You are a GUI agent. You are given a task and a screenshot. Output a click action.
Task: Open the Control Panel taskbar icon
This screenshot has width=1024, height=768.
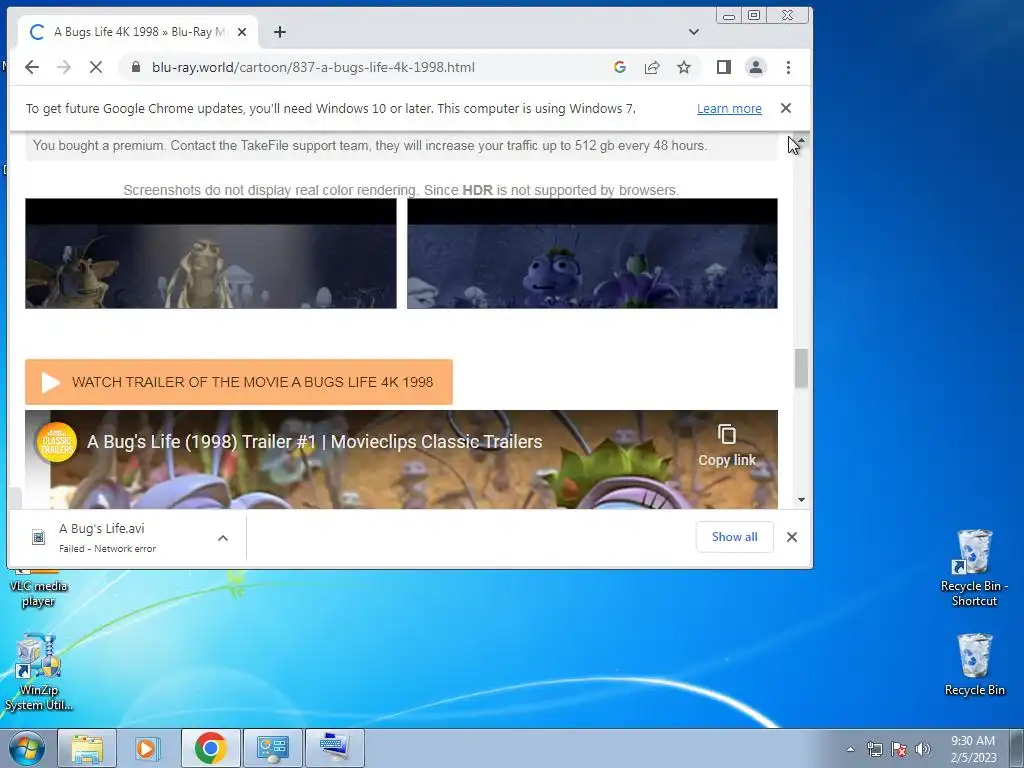(272, 748)
